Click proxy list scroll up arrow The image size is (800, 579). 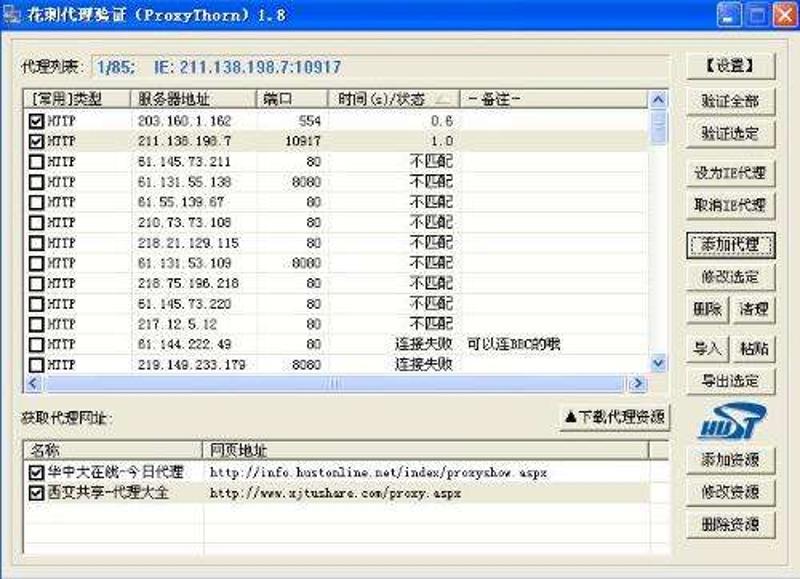pyautogui.click(x=658, y=99)
